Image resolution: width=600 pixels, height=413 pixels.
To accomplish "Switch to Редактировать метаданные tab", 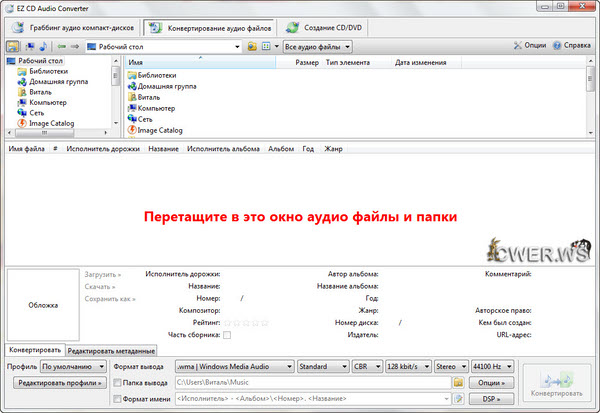I will [112, 350].
